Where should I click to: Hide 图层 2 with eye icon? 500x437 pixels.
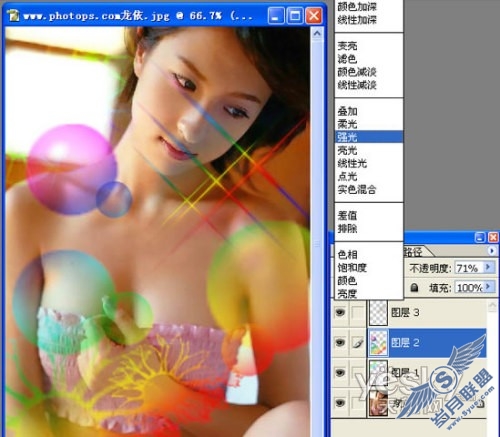coord(340,342)
